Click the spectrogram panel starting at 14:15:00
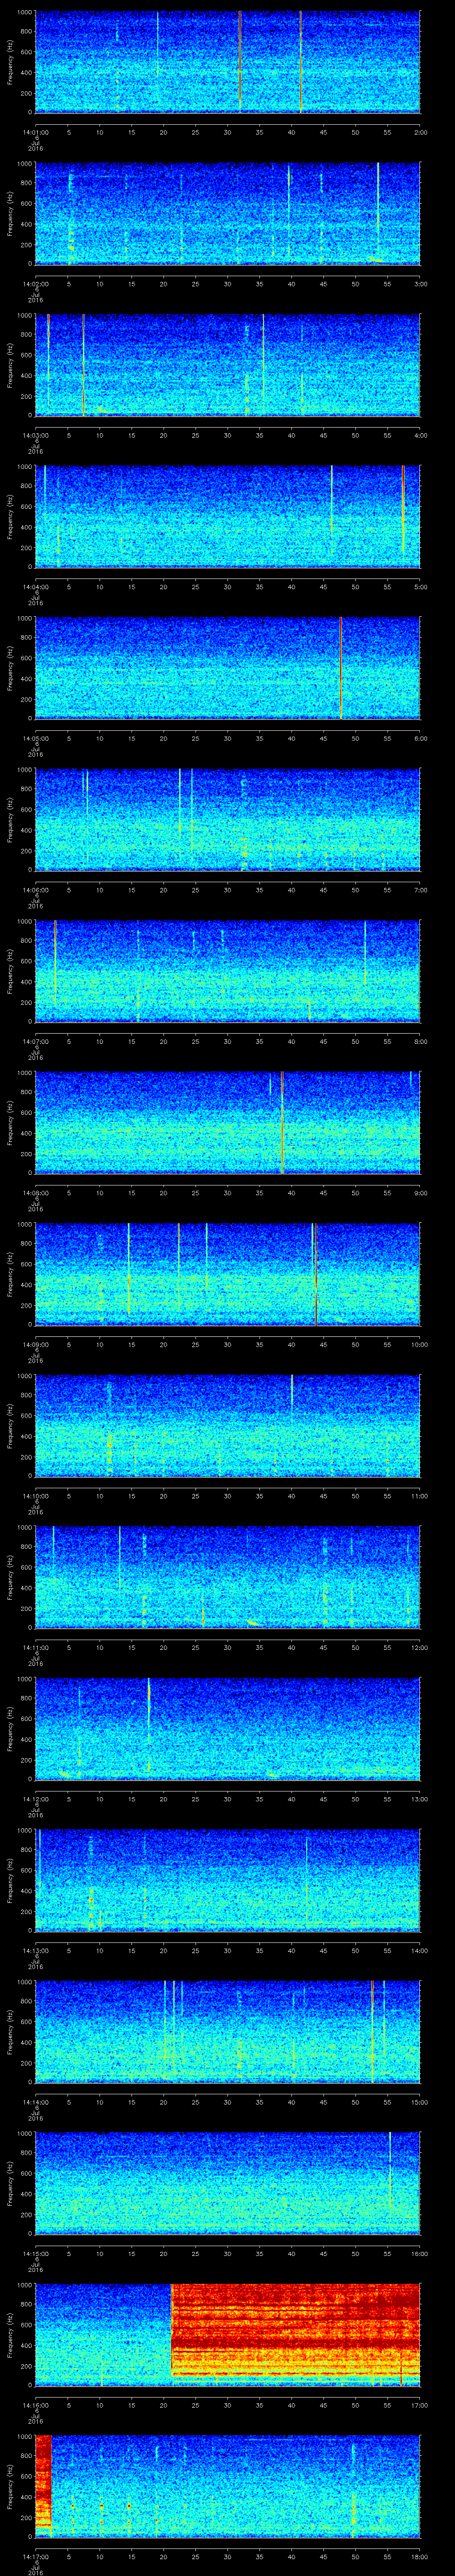The width and height of the screenshot is (455, 2576). (228, 2183)
